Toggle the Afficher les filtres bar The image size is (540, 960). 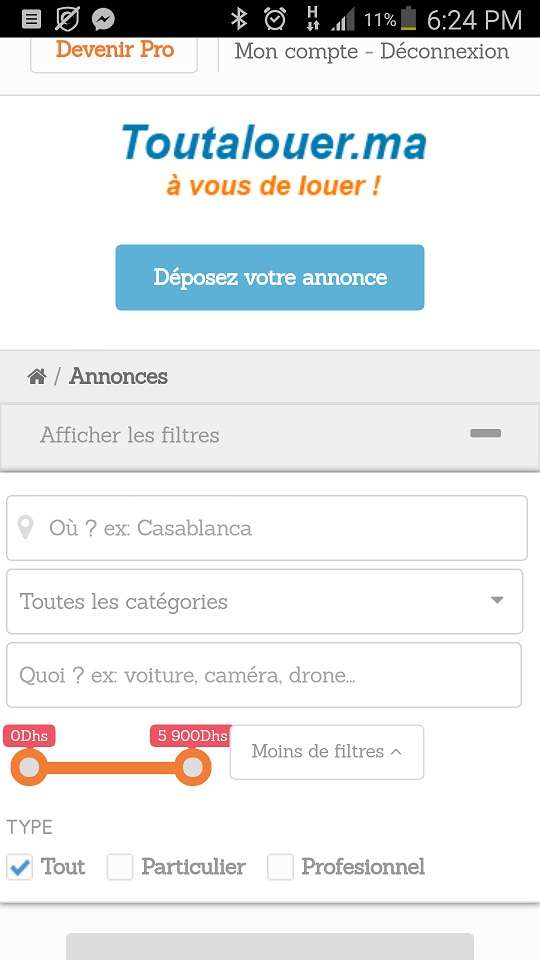coord(270,435)
